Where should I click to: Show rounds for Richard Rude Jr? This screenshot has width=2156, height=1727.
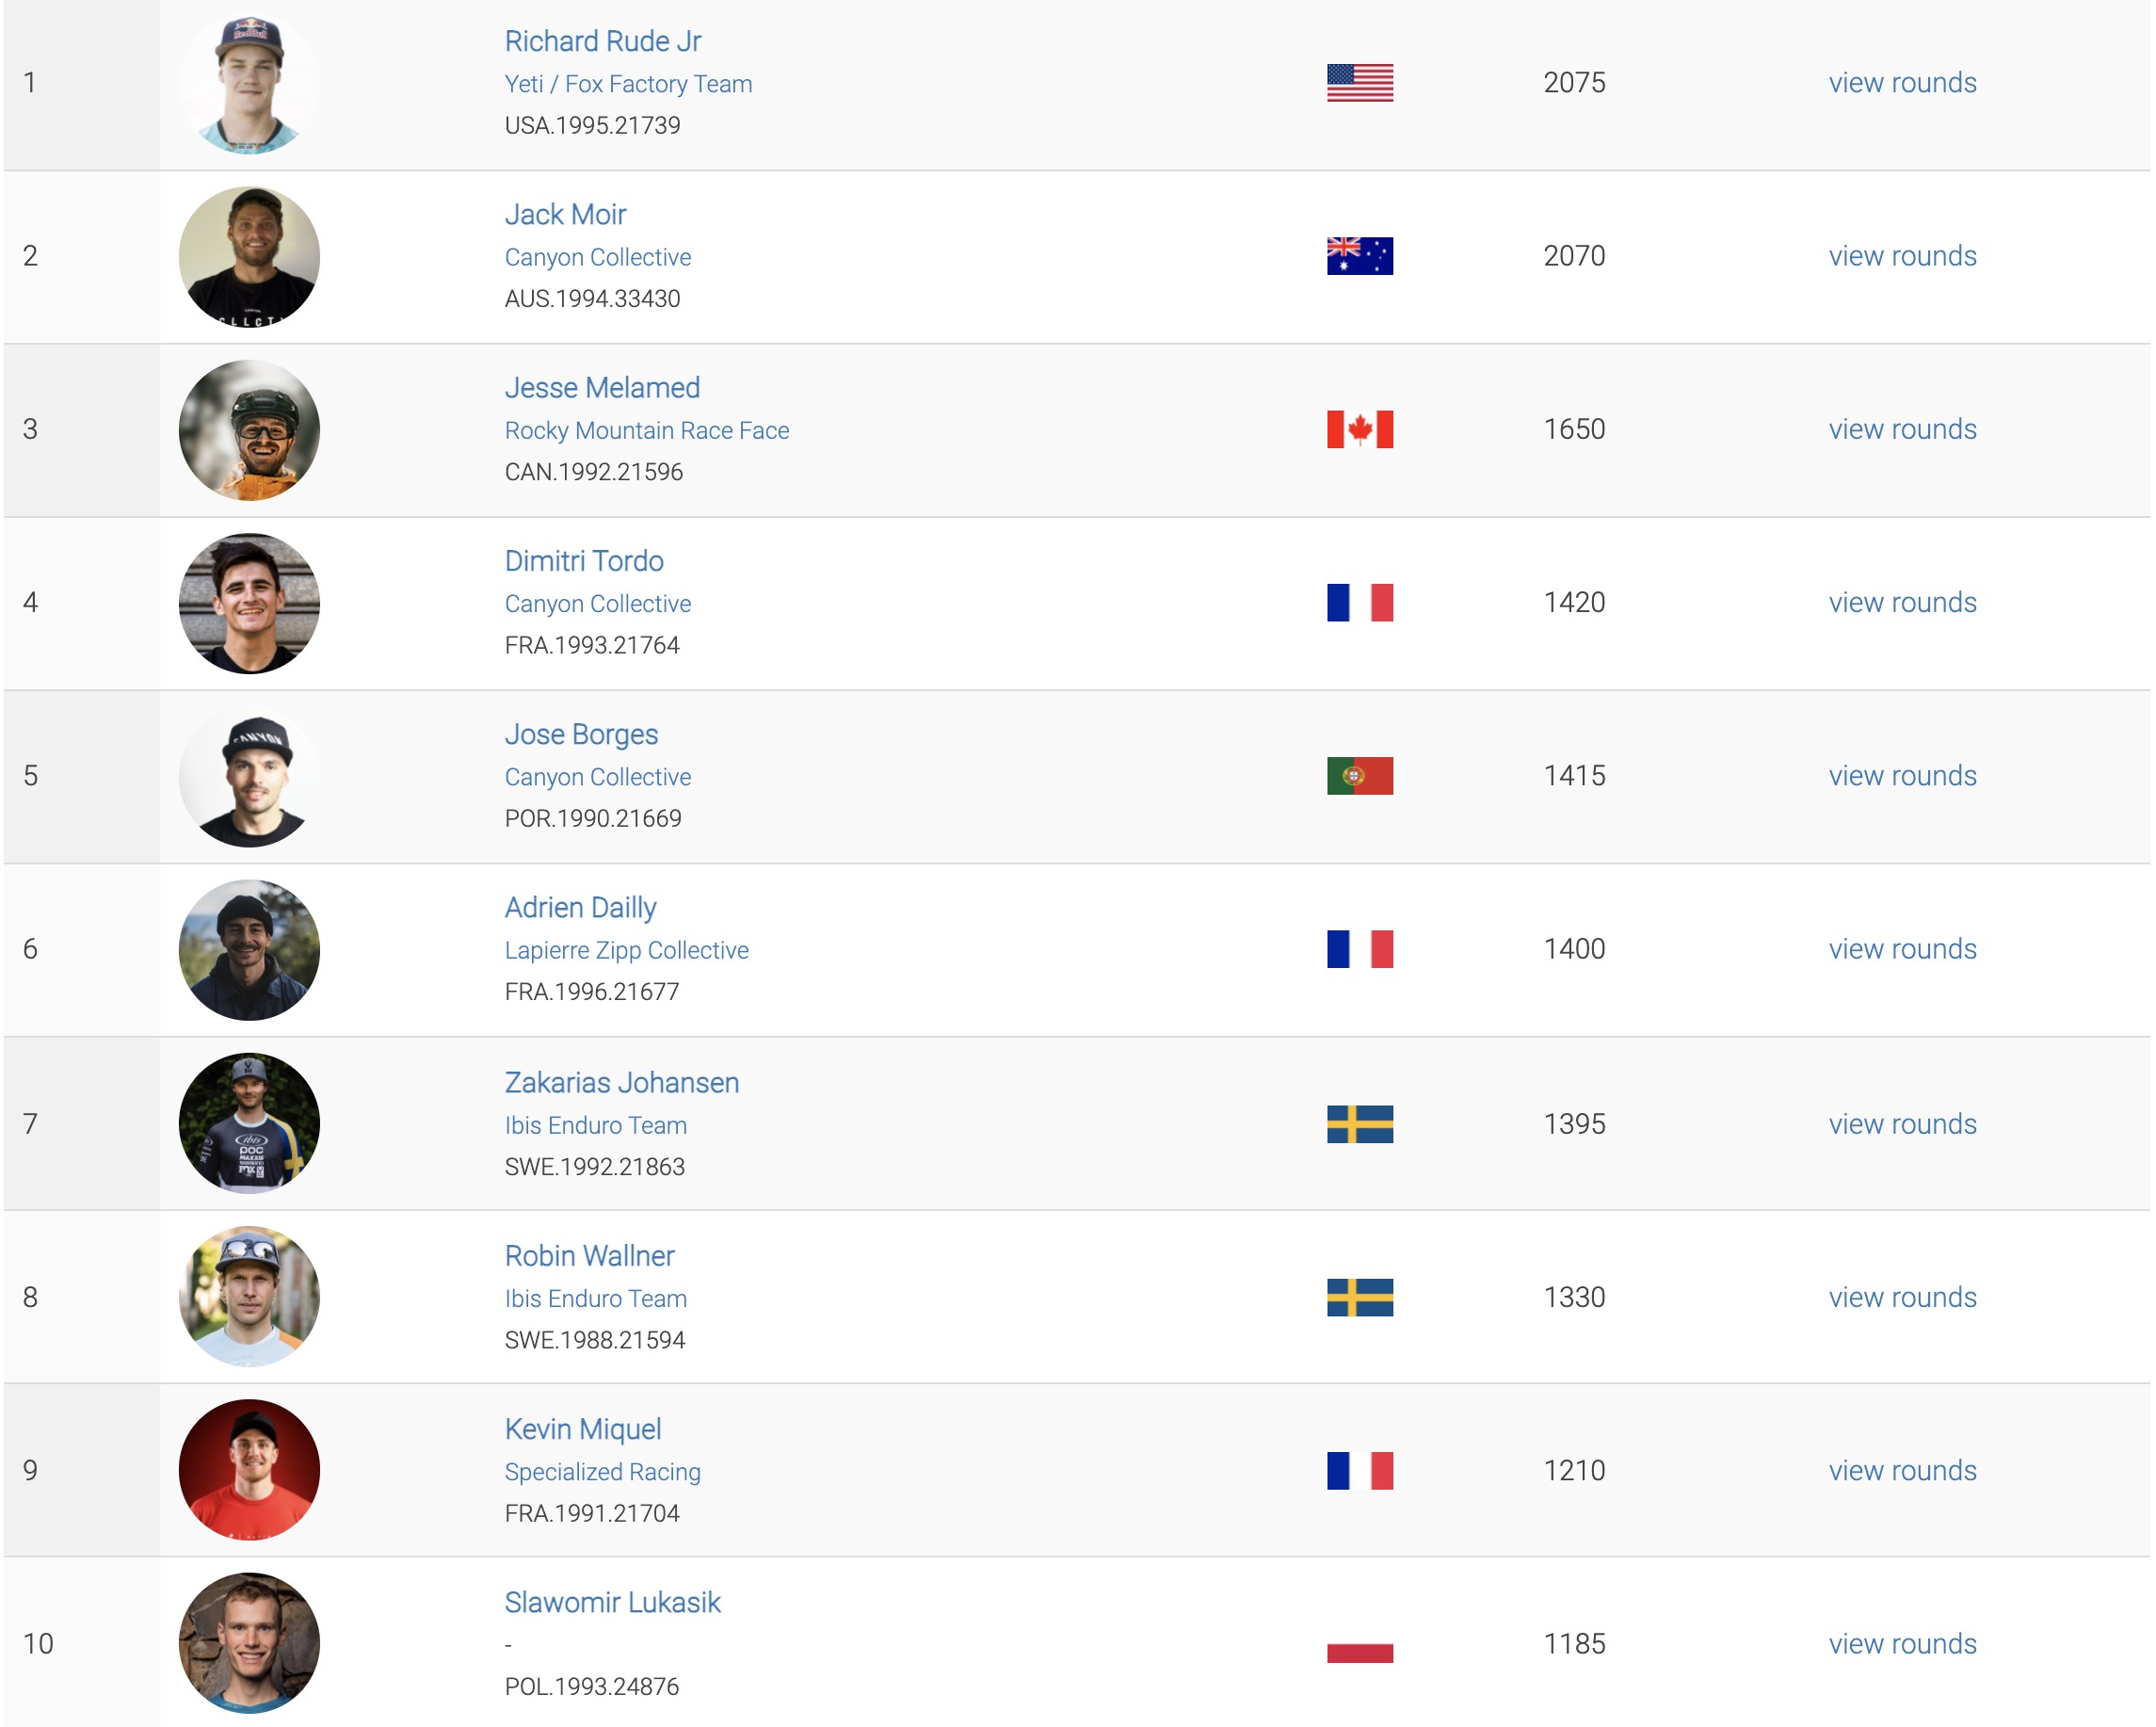click(x=1902, y=83)
